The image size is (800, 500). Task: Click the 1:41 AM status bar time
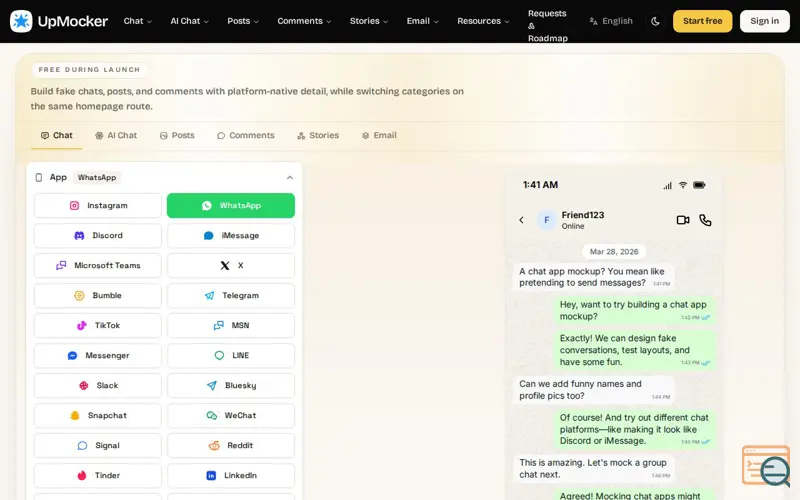pyautogui.click(x=540, y=185)
